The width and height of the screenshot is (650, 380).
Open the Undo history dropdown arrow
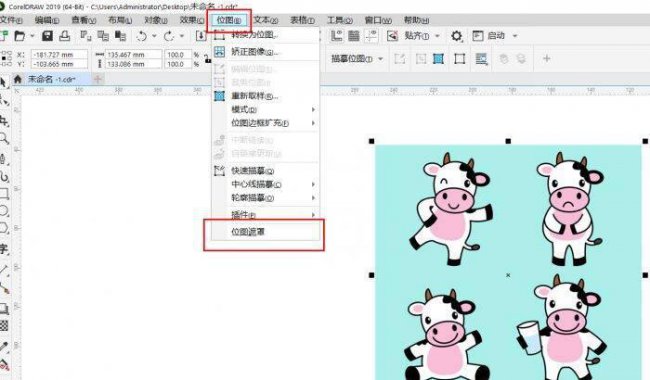[x=154, y=36]
